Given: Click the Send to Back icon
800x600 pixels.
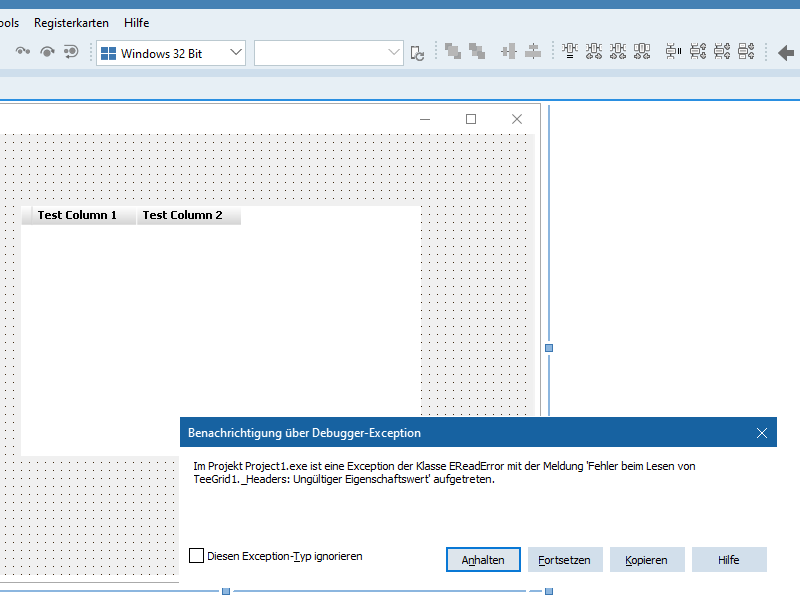Looking at the screenshot, I should coord(477,52).
